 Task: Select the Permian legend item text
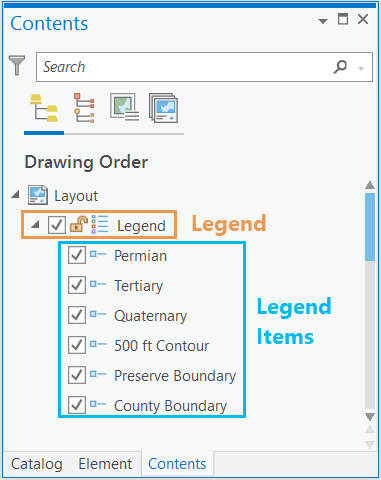pos(140,256)
